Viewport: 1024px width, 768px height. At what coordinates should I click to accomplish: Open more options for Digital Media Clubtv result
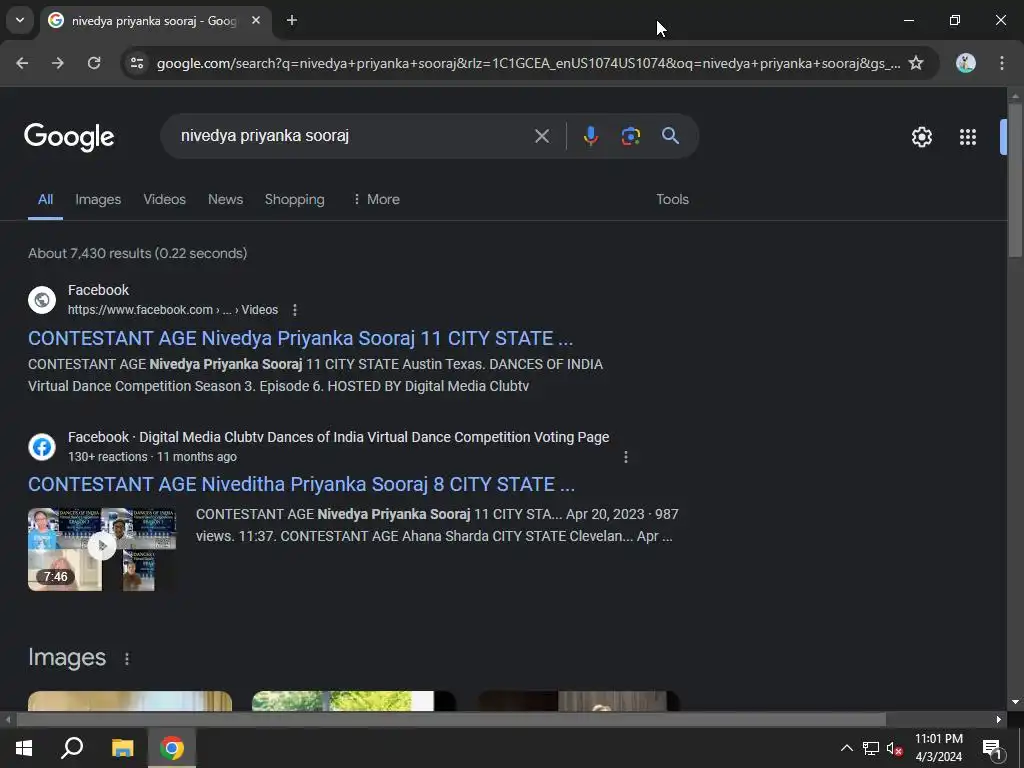tap(626, 457)
